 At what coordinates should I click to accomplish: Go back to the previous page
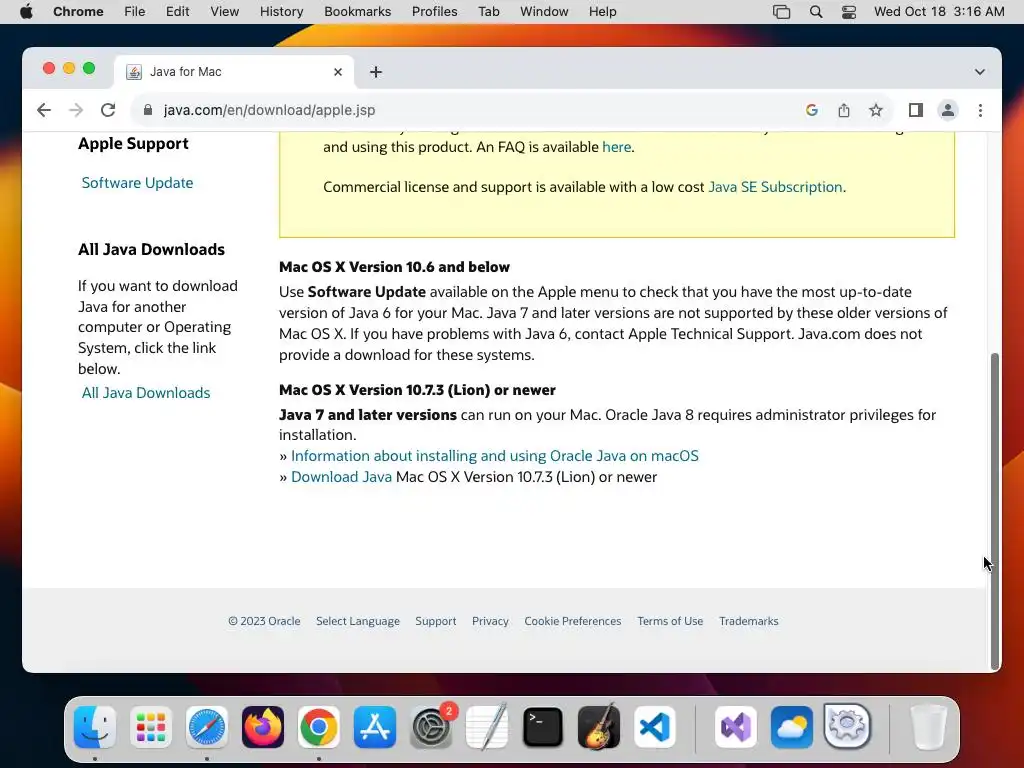coord(44,110)
